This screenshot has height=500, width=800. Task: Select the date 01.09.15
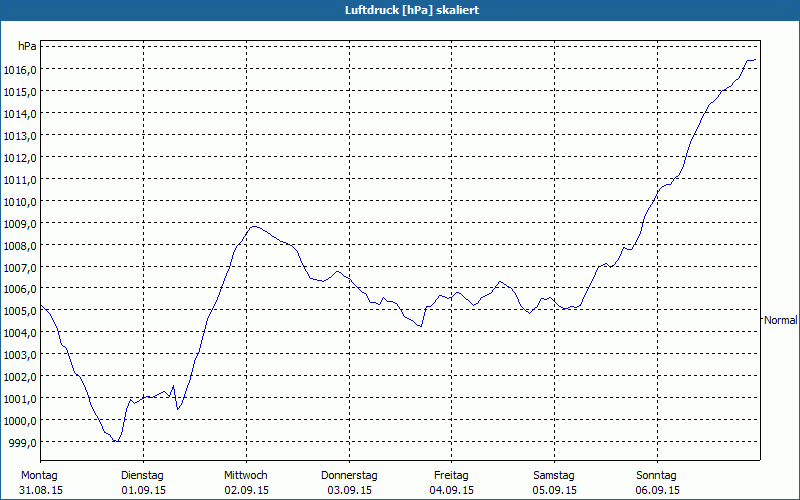tap(143, 490)
